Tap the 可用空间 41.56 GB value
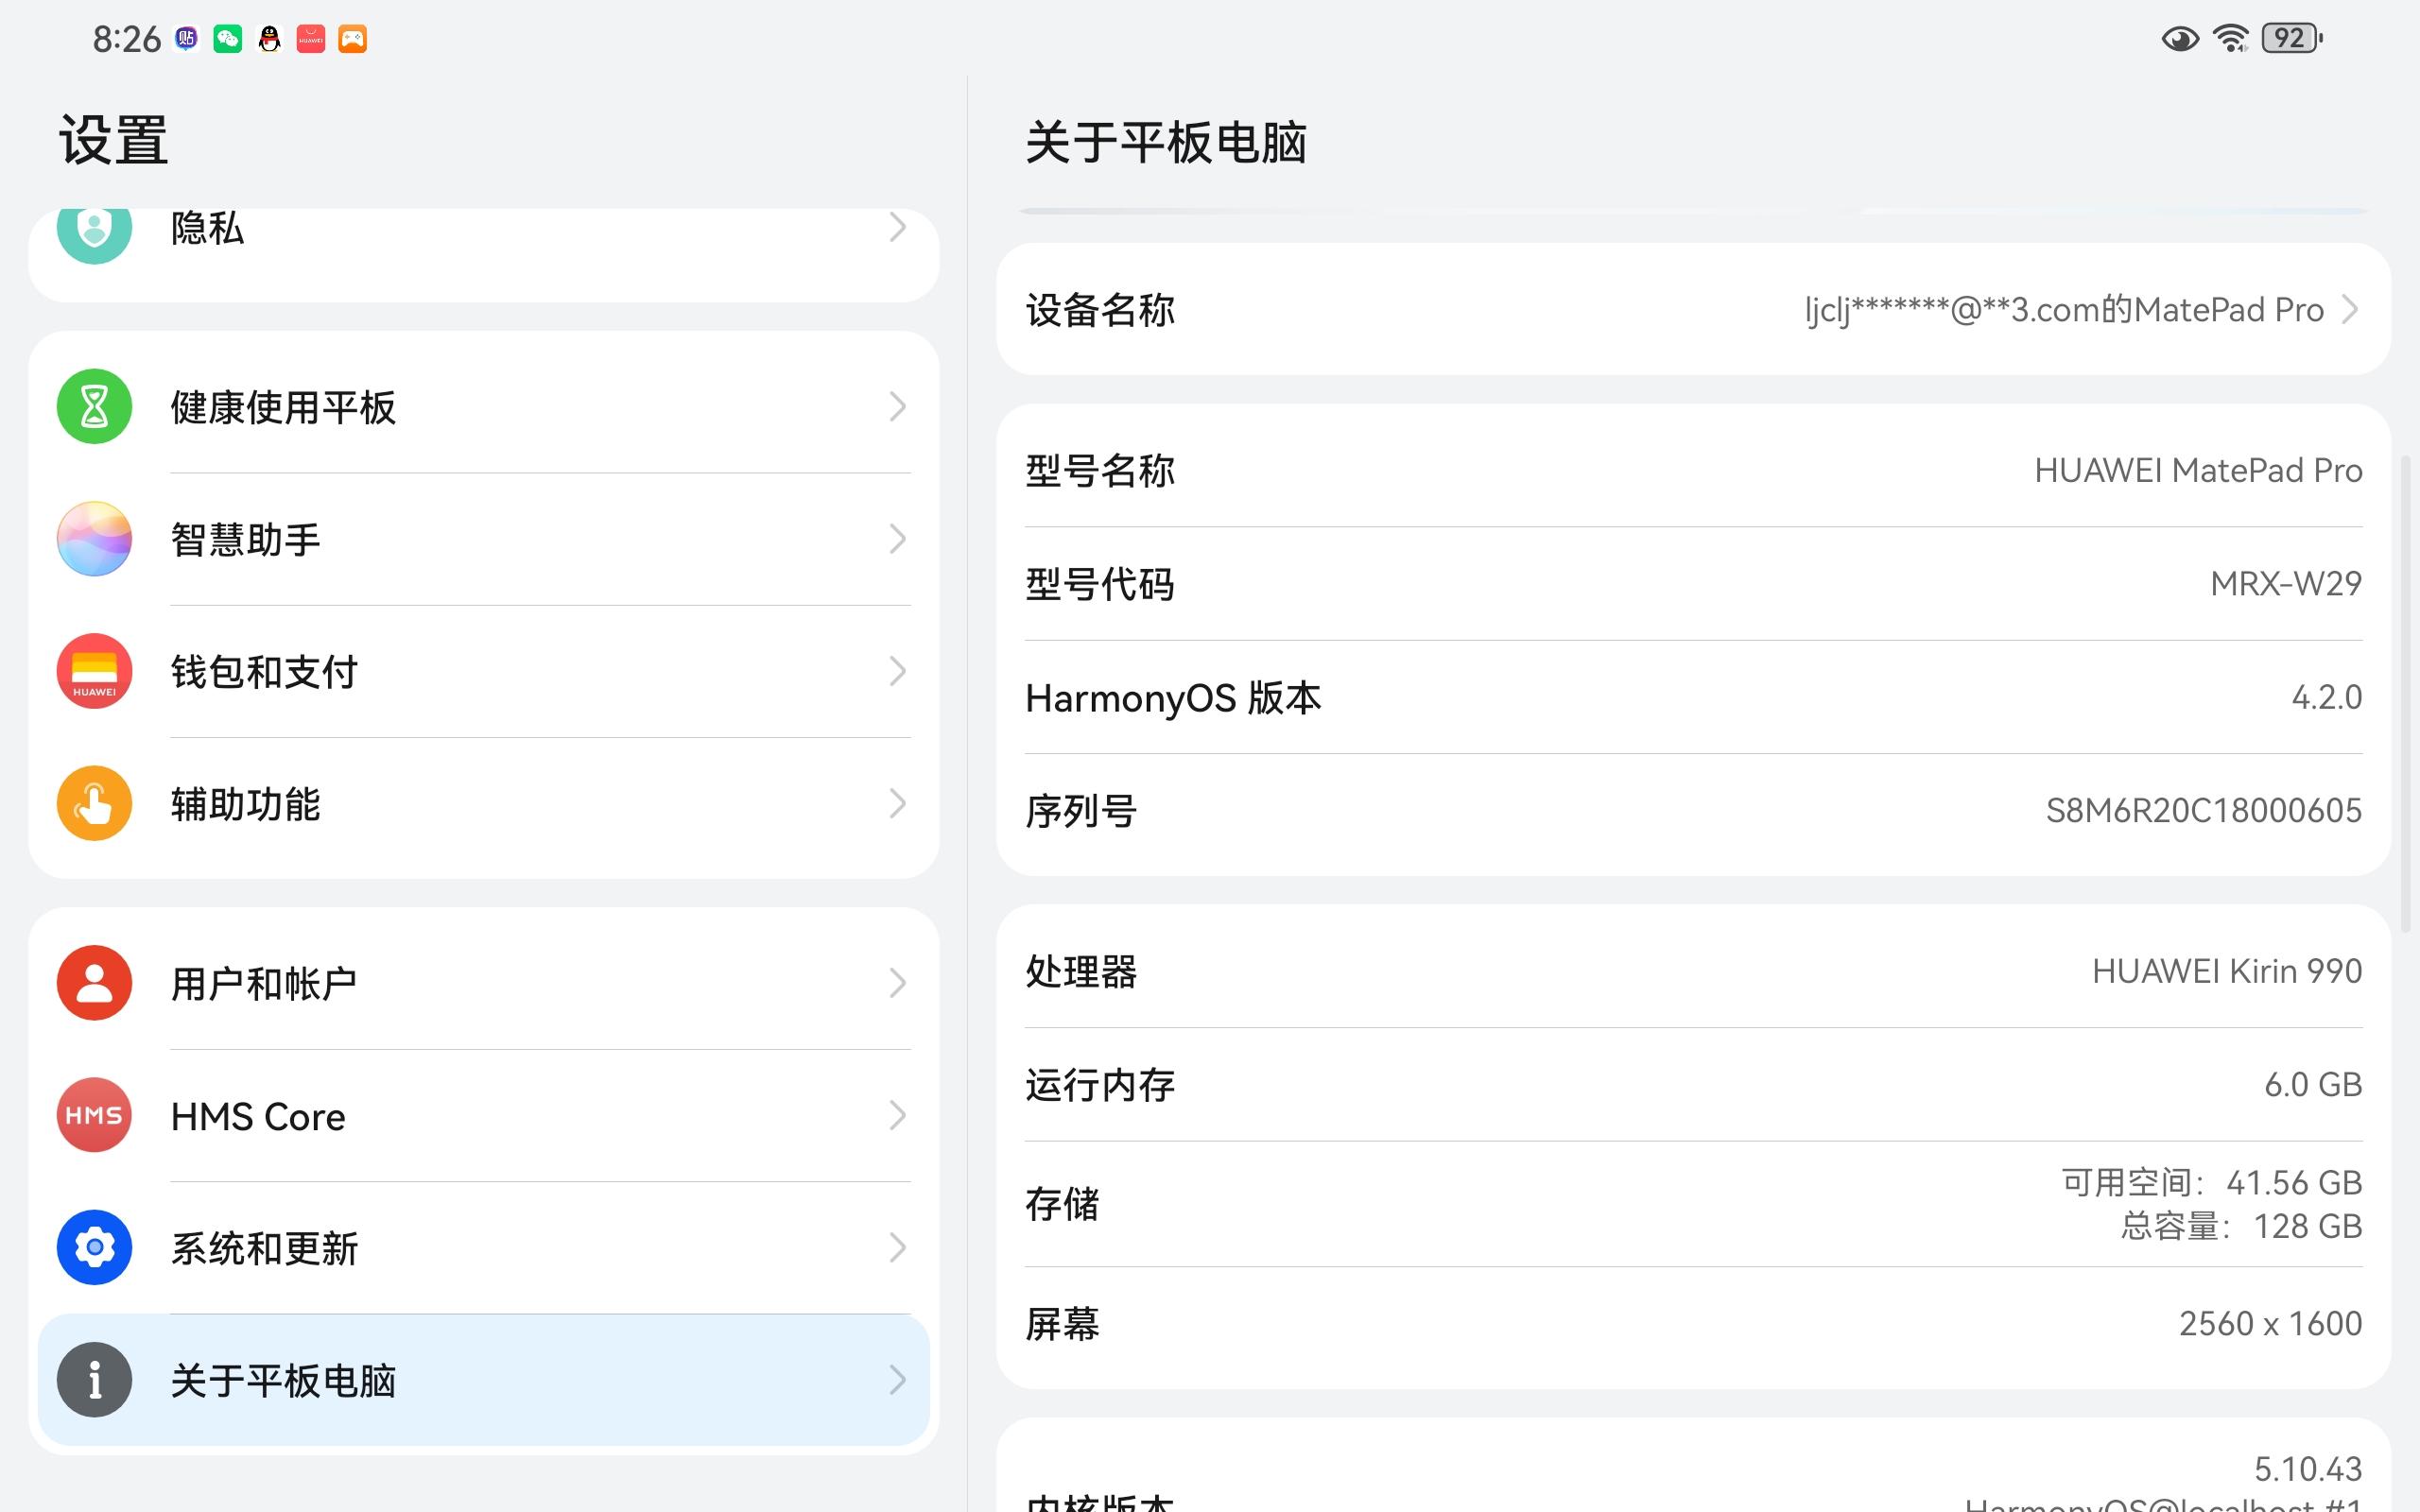The image size is (2420, 1512). point(2211,1183)
